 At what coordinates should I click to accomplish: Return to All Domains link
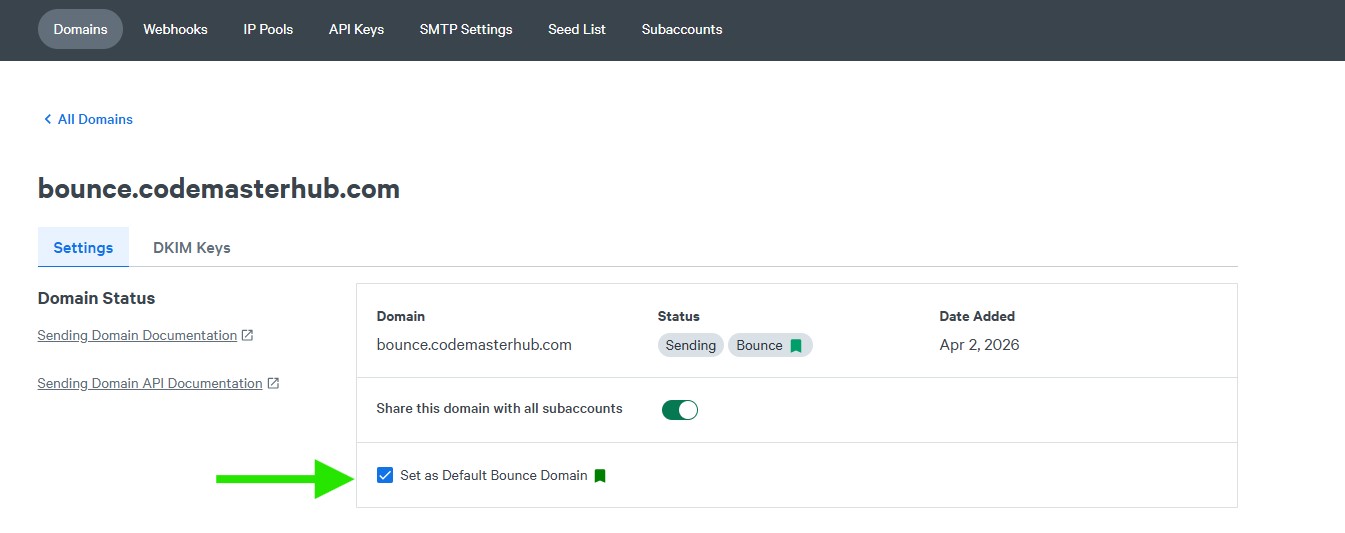95,119
